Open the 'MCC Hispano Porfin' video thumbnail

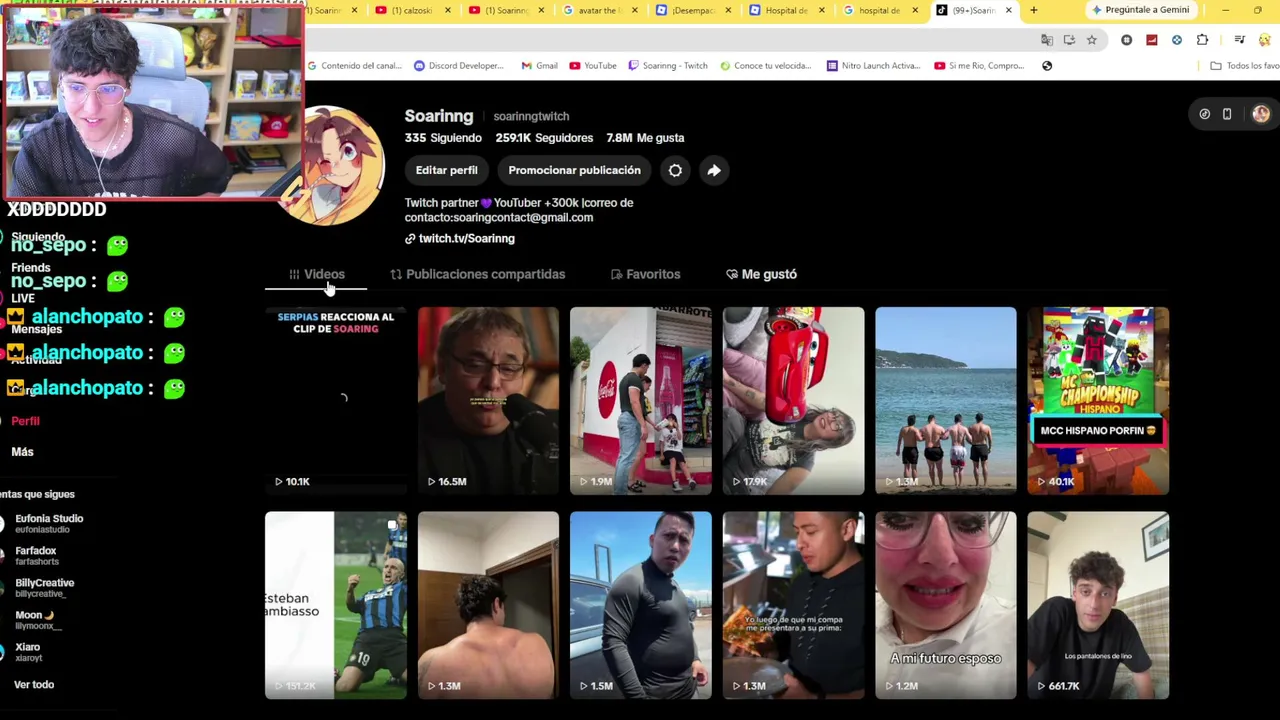[x=1098, y=400]
